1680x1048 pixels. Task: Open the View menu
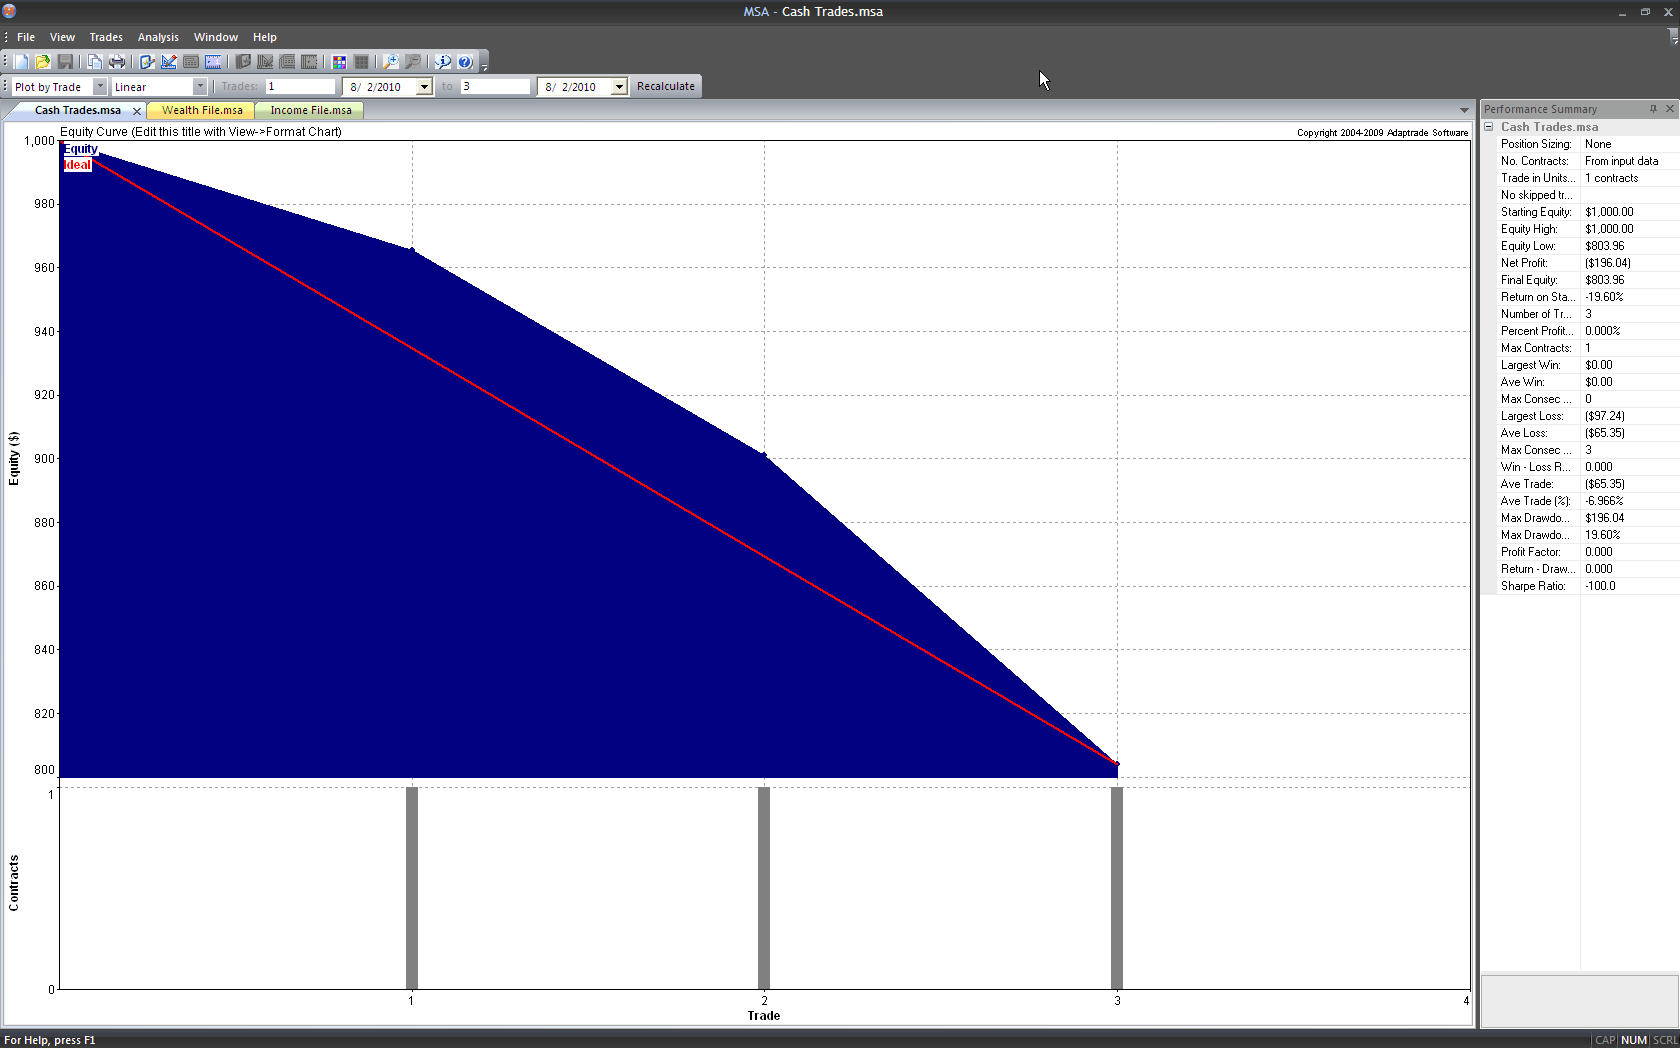click(62, 37)
